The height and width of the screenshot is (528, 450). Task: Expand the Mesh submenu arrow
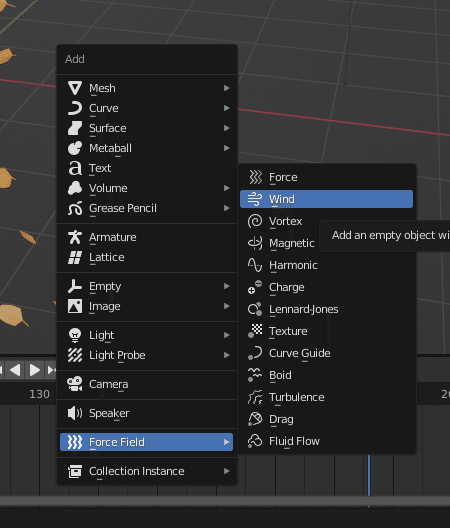[227, 88]
